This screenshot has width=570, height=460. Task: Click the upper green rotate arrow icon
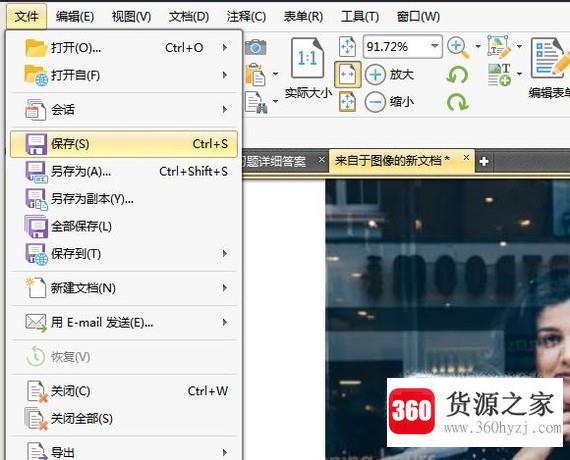pos(458,75)
